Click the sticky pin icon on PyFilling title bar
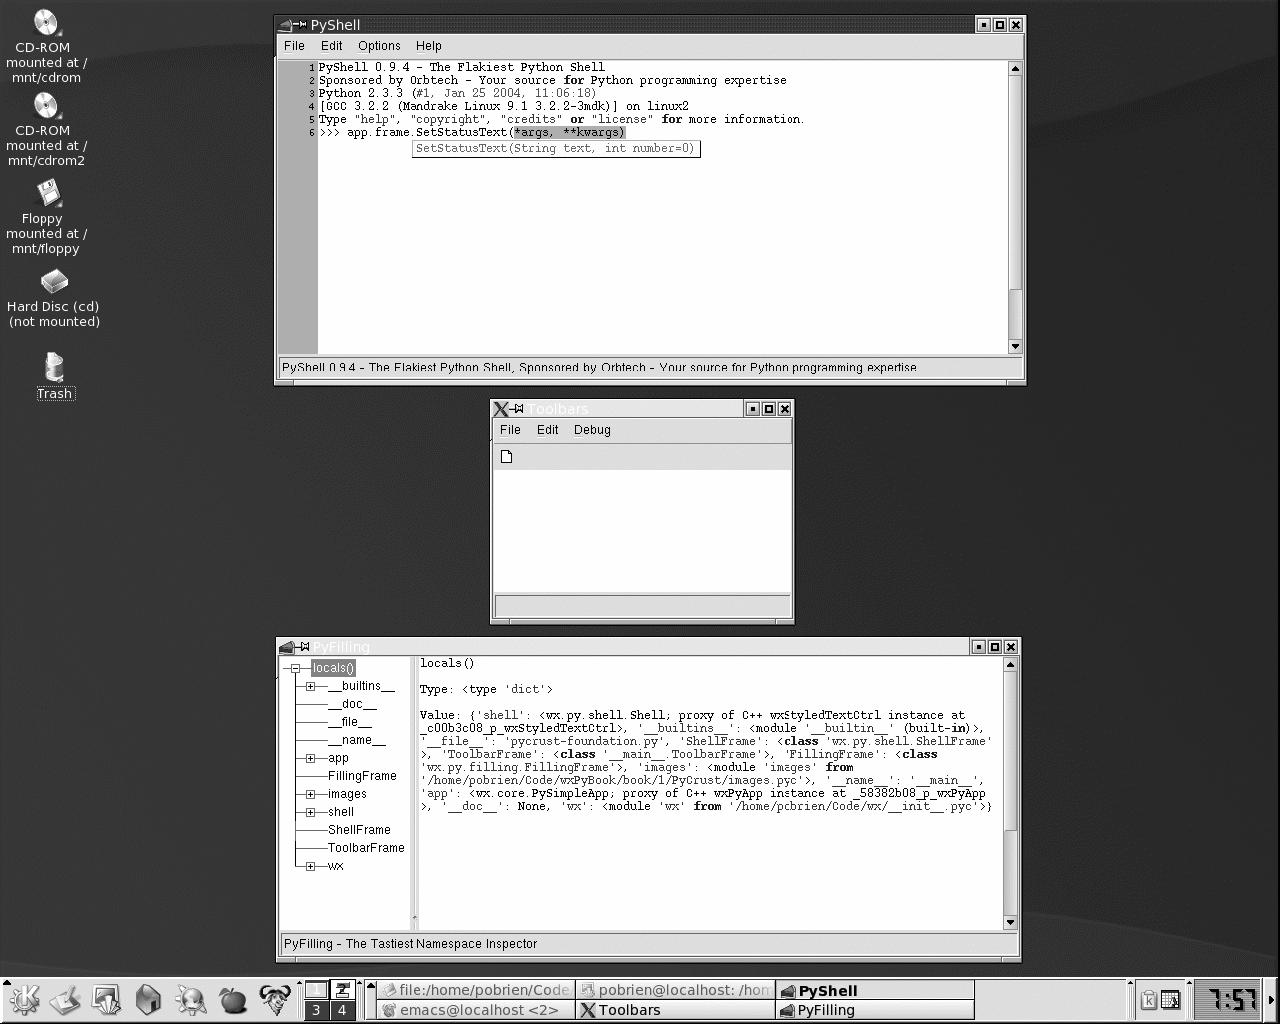This screenshot has width=1280, height=1024. coord(303,647)
